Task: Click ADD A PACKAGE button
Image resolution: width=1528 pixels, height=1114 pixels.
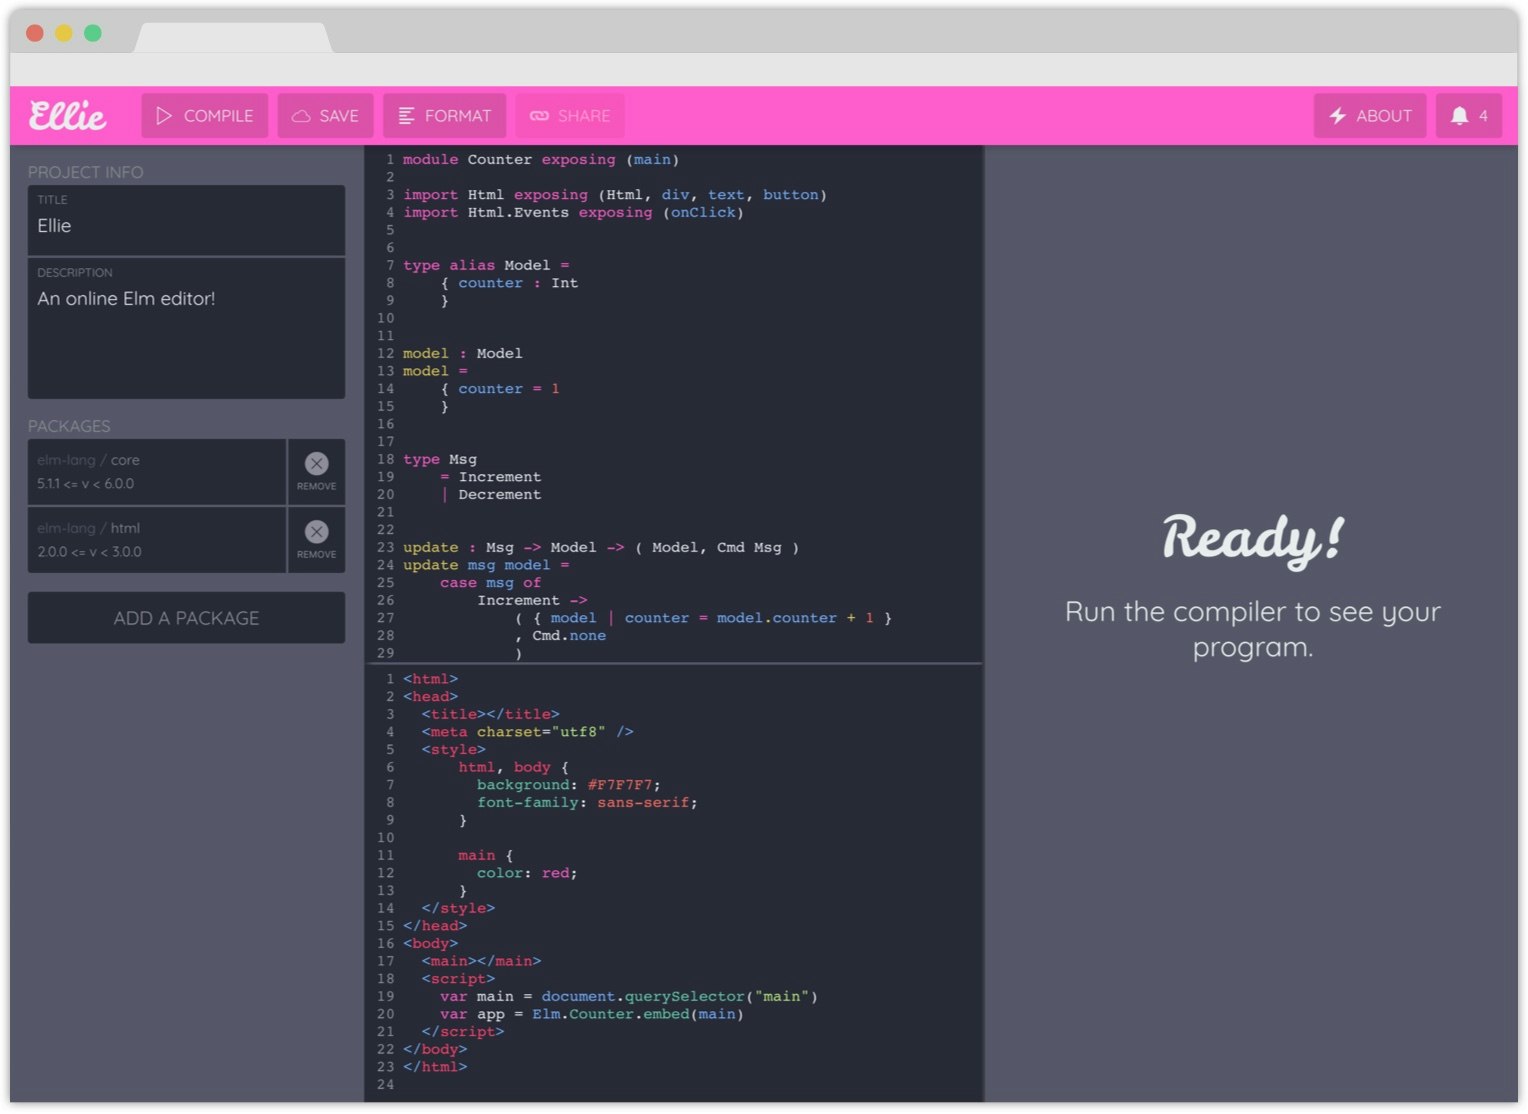Action: [x=186, y=618]
